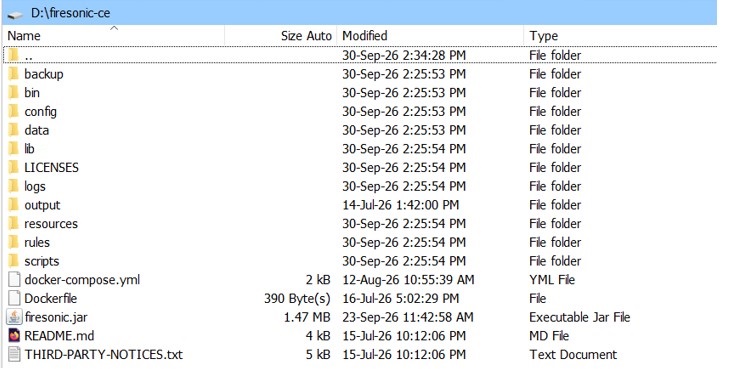This screenshot has width=750, height=369.
Task: Click the 30-Sep-26 2:34:28 PM date
Action: coord(404,55)
